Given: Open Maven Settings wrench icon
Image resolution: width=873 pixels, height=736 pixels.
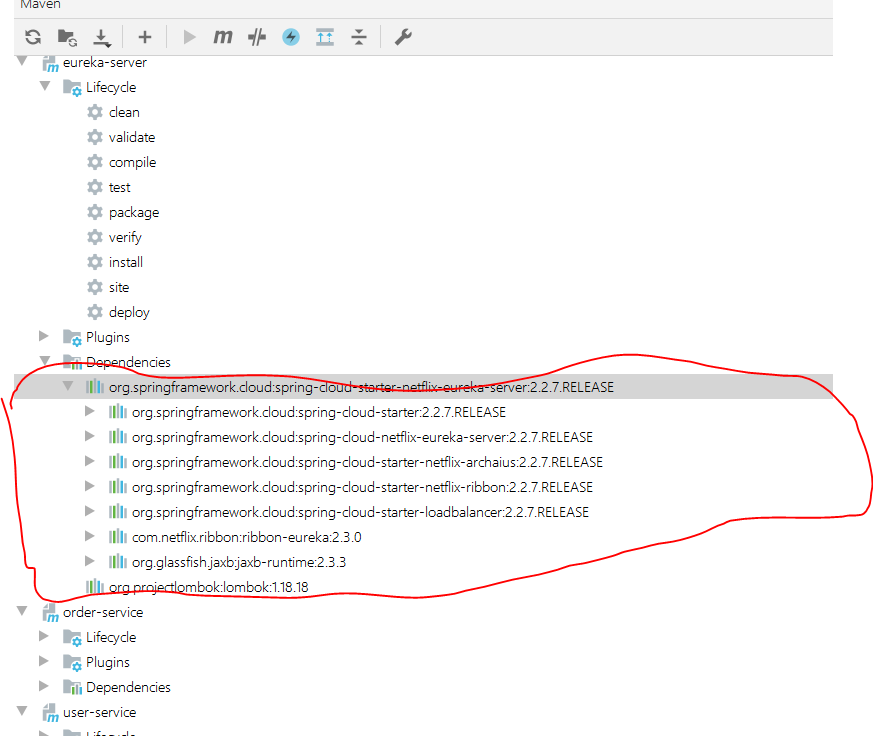Looking at the screenshot, I should (x=403, y=37).
